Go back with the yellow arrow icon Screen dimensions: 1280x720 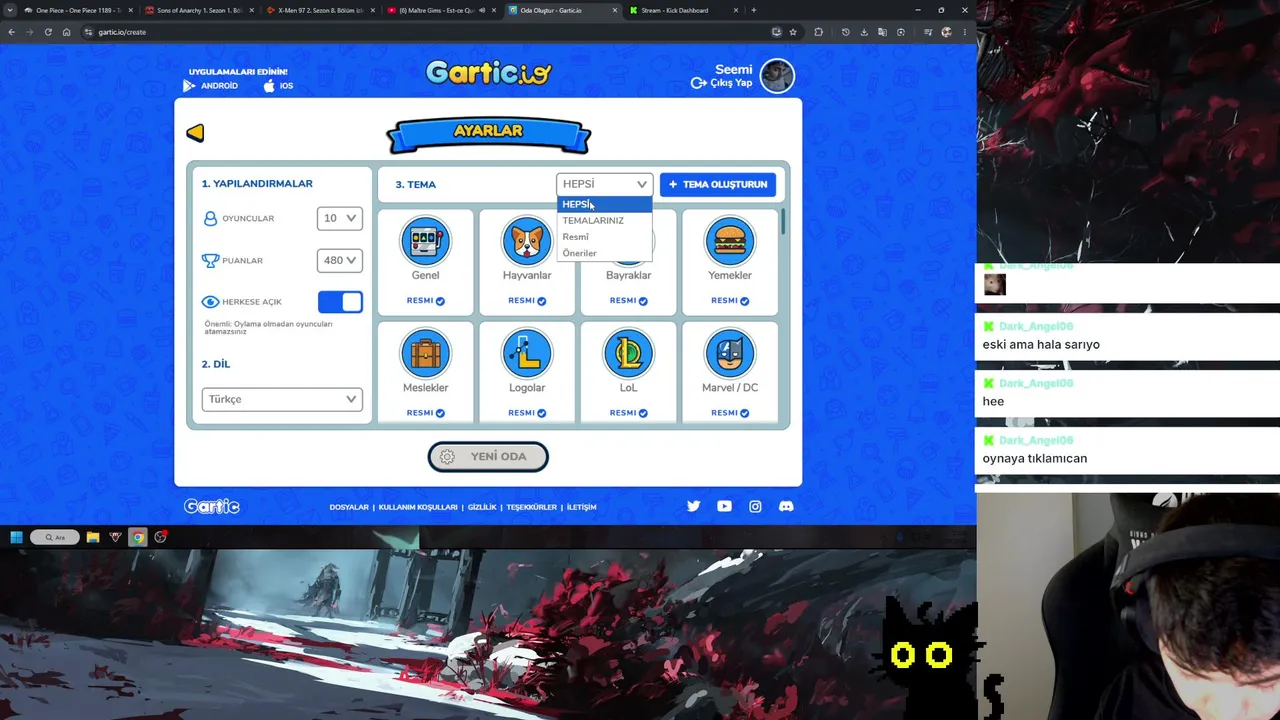(x=195, y=133)
